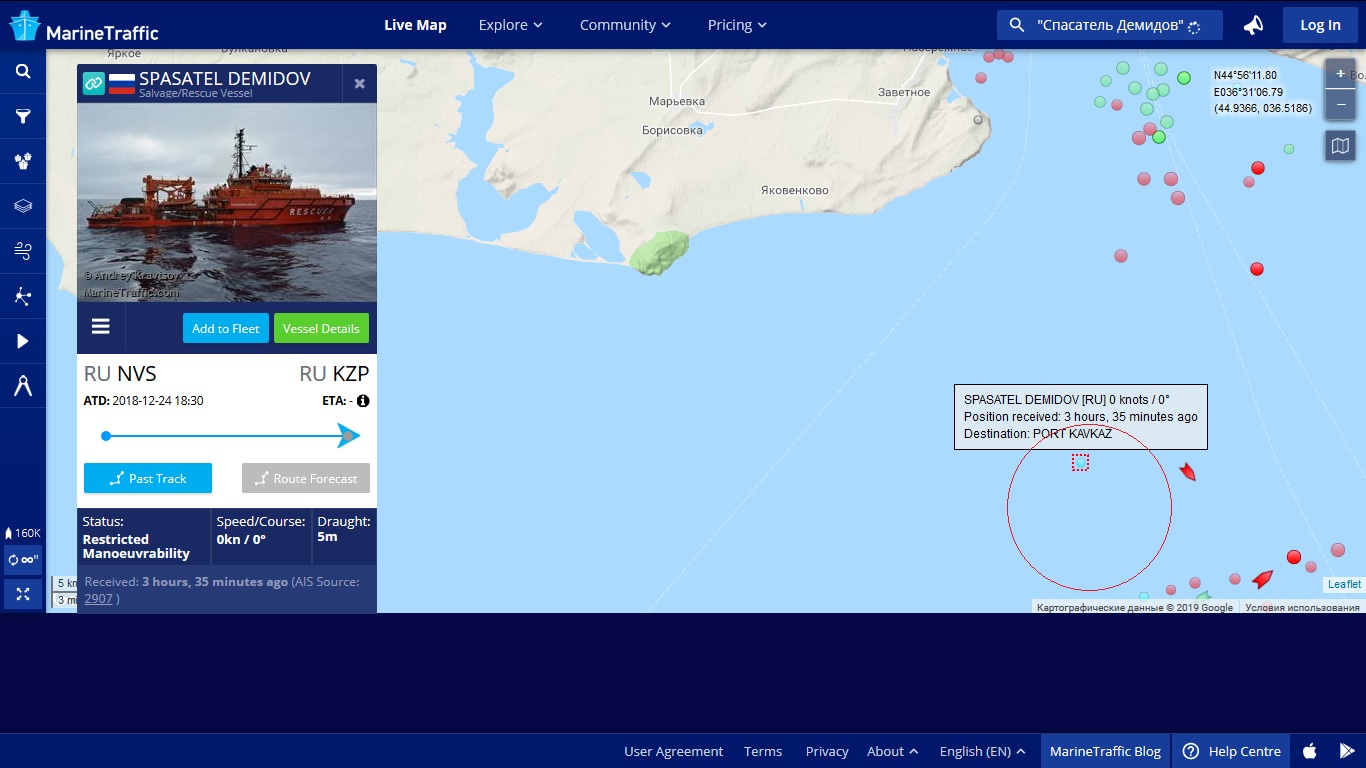The image size is (1366, 768).
Task: Open the map type selector icon
Action: tap(1340, 146)
